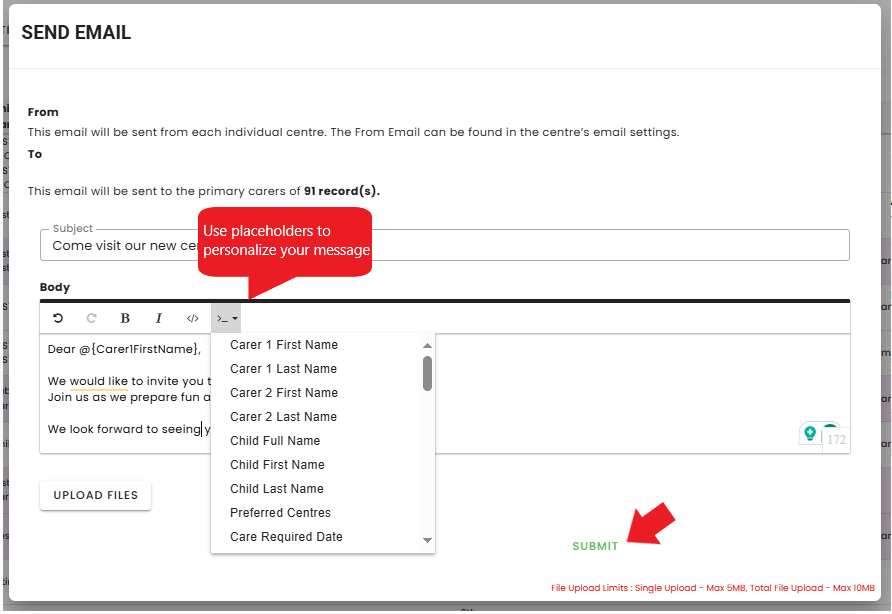The image size is (892, 614).
Task: Insert Carer 1 First Name placeholder
Action: click(x=284, y=345)
